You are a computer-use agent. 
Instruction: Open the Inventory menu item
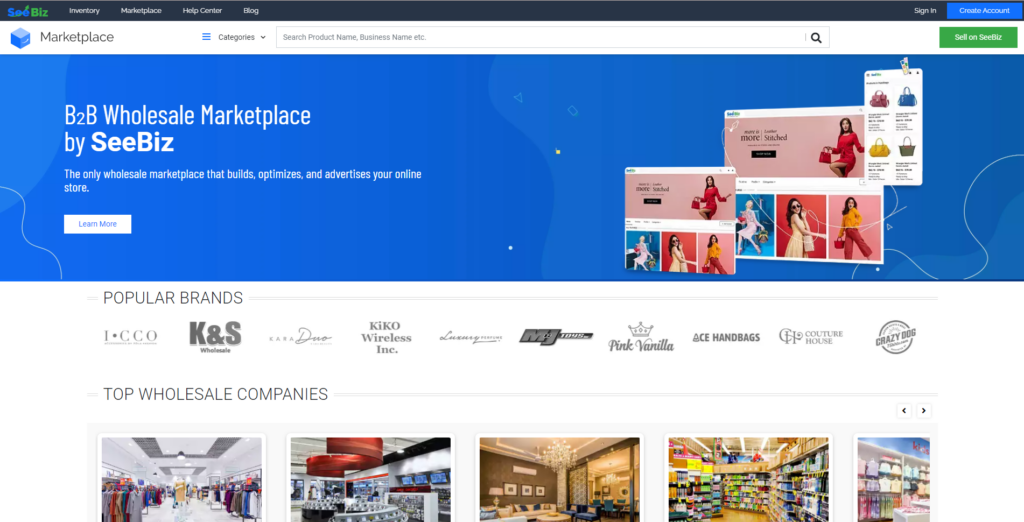pyautogui.click(x=84, y=10)
